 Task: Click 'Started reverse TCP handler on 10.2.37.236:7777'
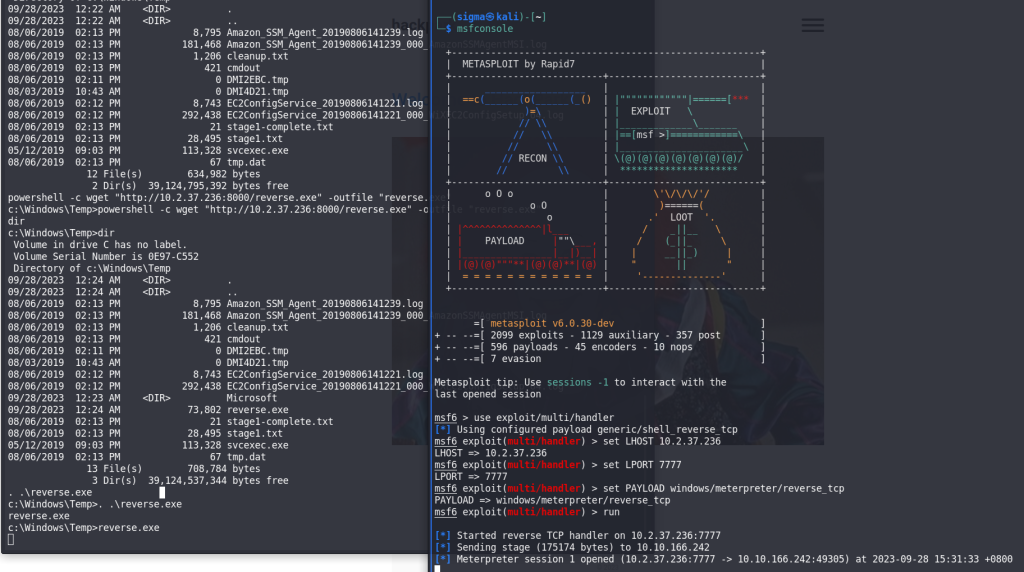[x=588, y=535]
